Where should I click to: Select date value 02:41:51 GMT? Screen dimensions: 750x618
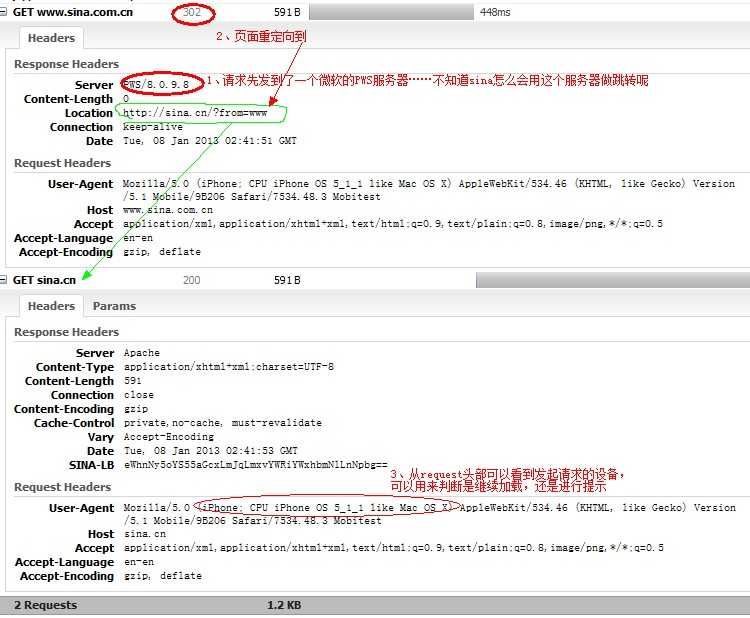210,141
